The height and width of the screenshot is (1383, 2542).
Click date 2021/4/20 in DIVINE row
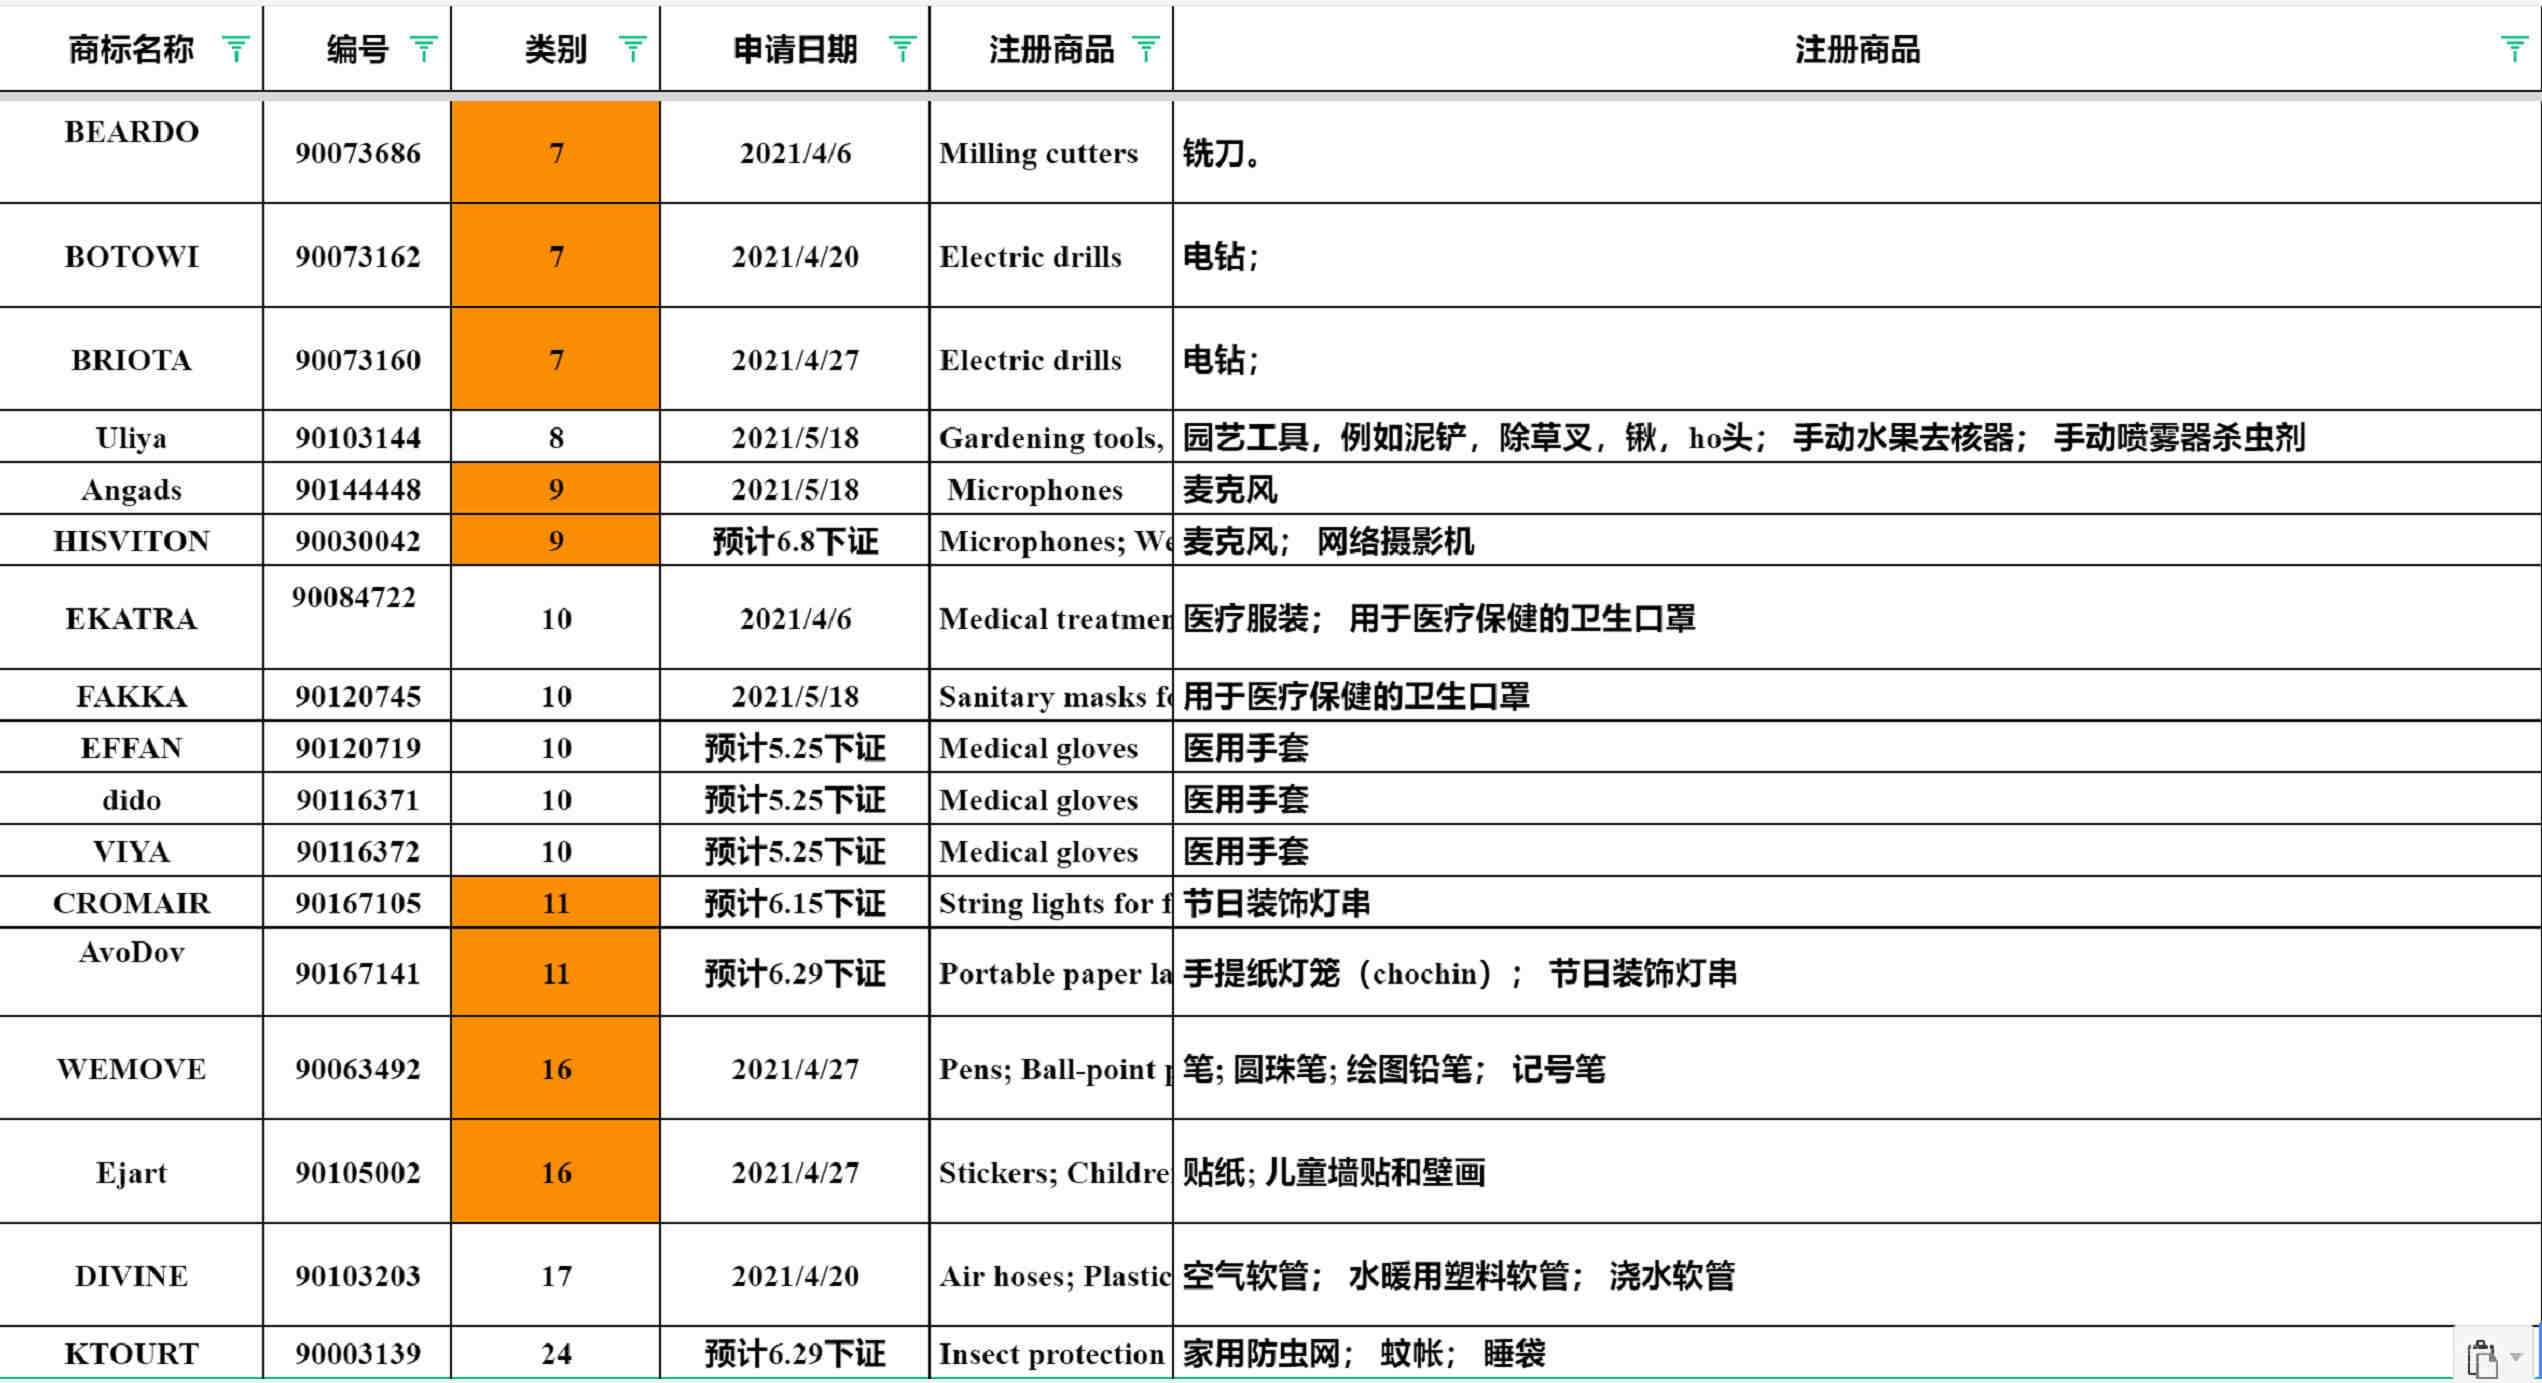click(x=795, y=1277)
